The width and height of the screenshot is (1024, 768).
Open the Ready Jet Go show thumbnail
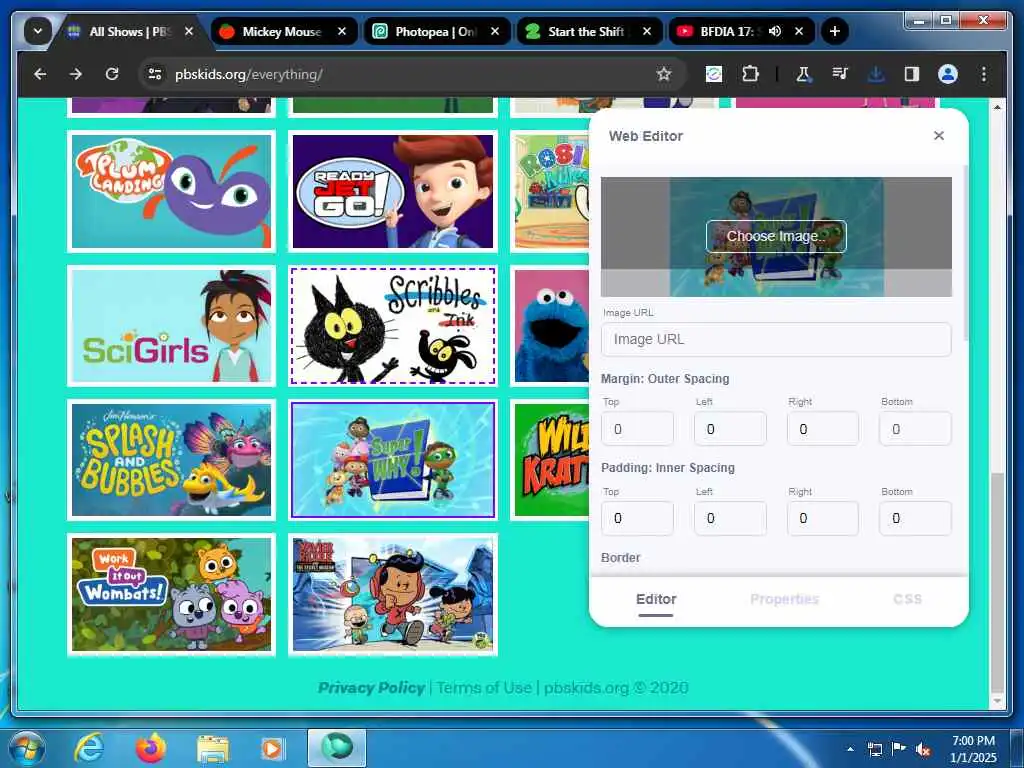click(x=393, y=191)
